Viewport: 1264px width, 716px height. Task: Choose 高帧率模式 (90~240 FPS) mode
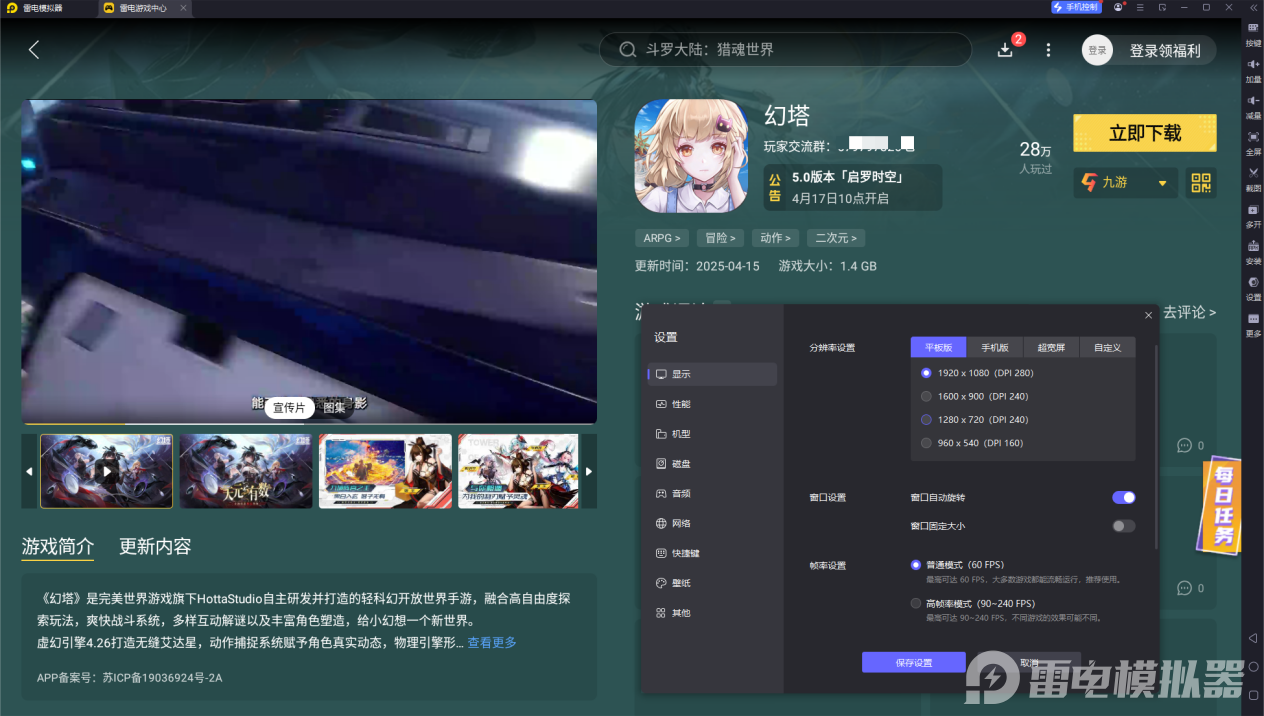click(x=915, y=603)
